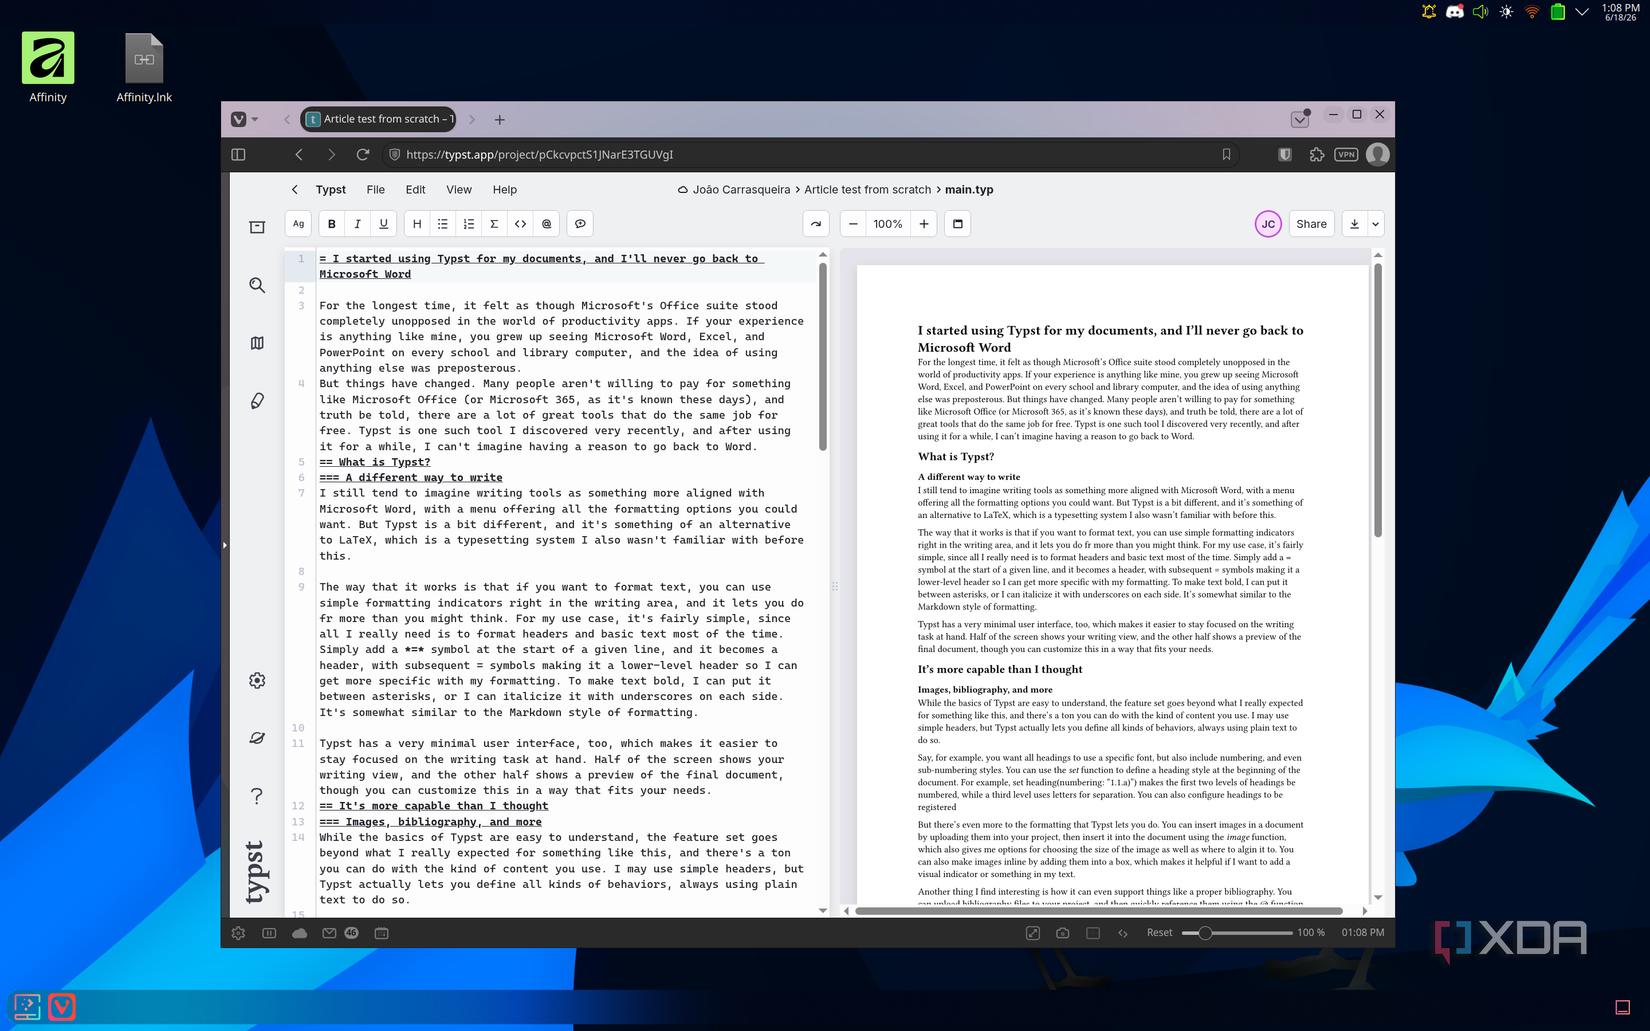The width and height of the screenshot is (1650, 1031).
Task: Capture page with the camera icon
Action: (x=1063, y=933)
